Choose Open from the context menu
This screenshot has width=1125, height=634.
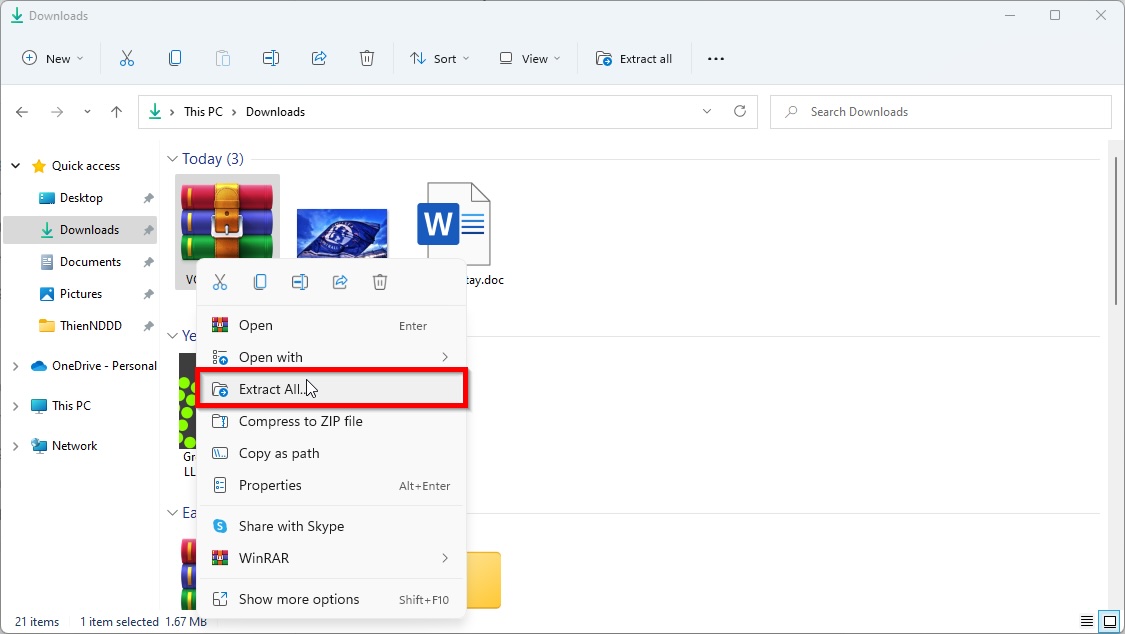(331, 326)
